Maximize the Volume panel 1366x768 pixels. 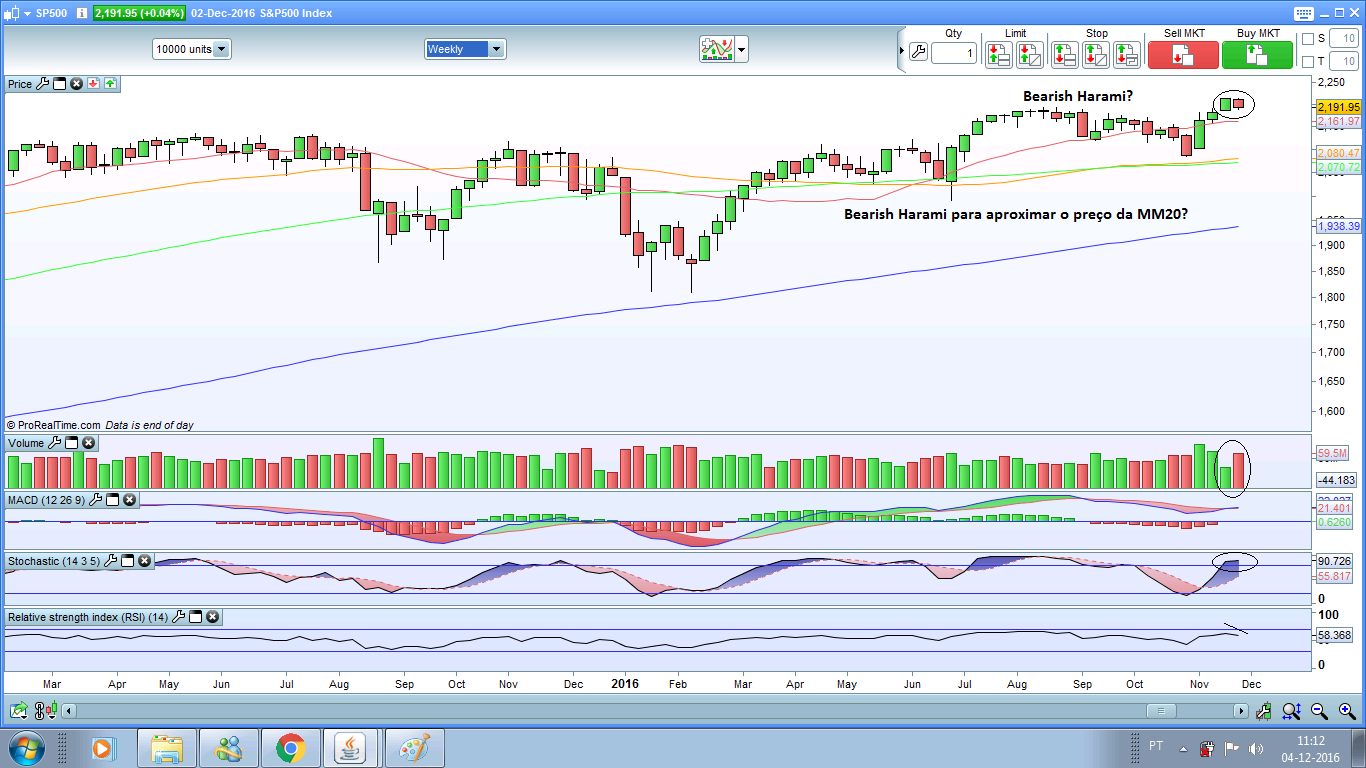(71, 443)
